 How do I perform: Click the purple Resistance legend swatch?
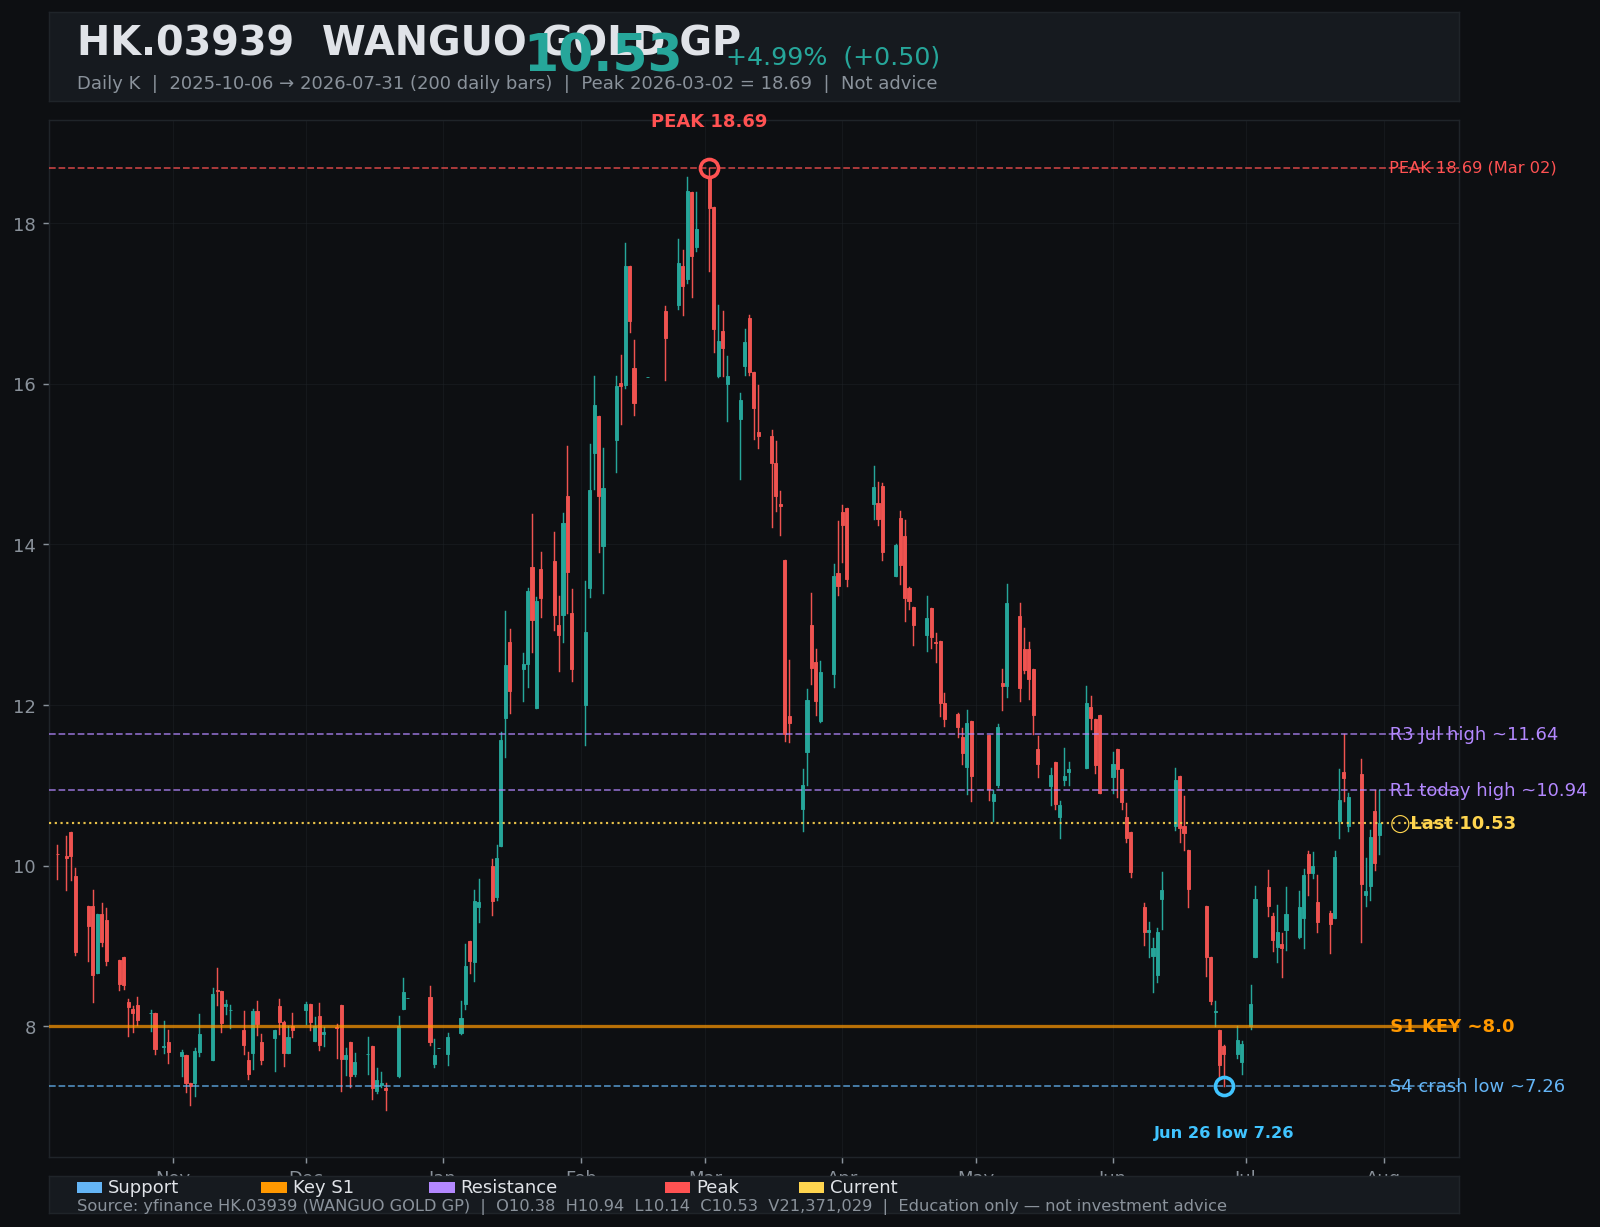(442, 1187)
